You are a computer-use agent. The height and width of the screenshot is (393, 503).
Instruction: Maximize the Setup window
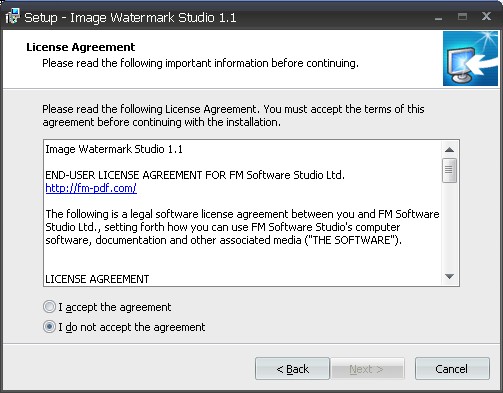point(462,17)
